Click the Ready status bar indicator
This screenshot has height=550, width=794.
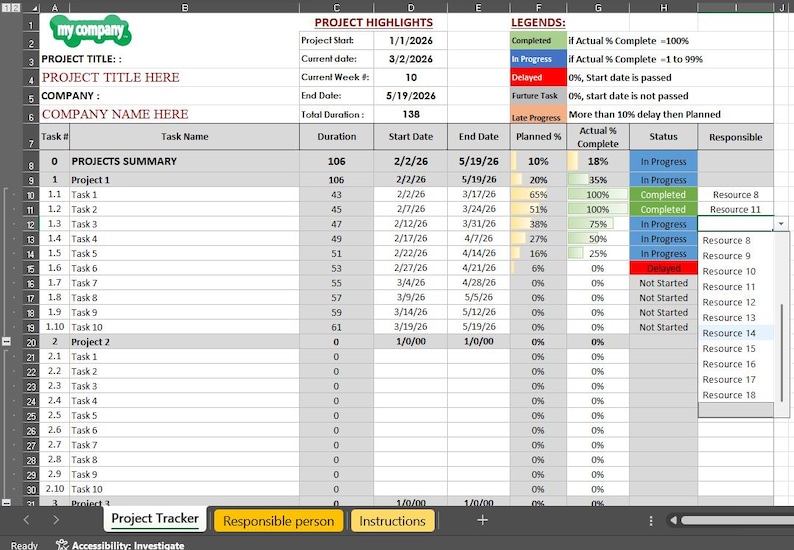pyautogui.click(x=24, y=545)
